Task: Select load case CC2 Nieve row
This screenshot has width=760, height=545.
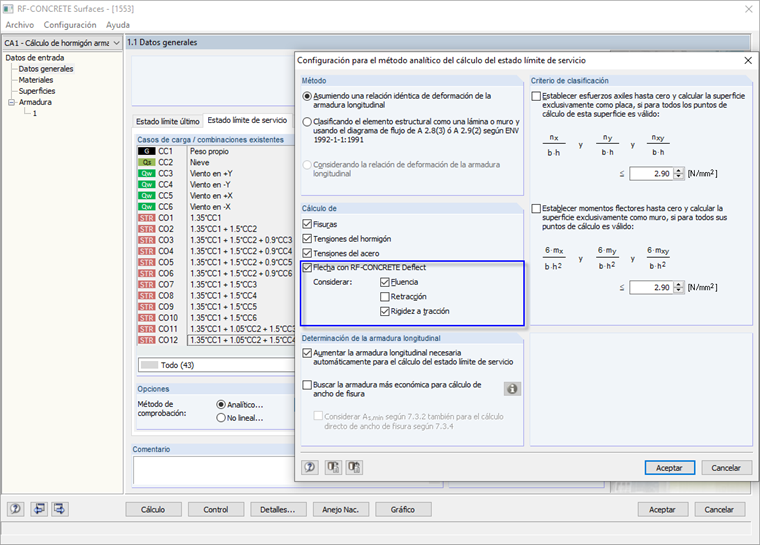Action: [216, 162]
